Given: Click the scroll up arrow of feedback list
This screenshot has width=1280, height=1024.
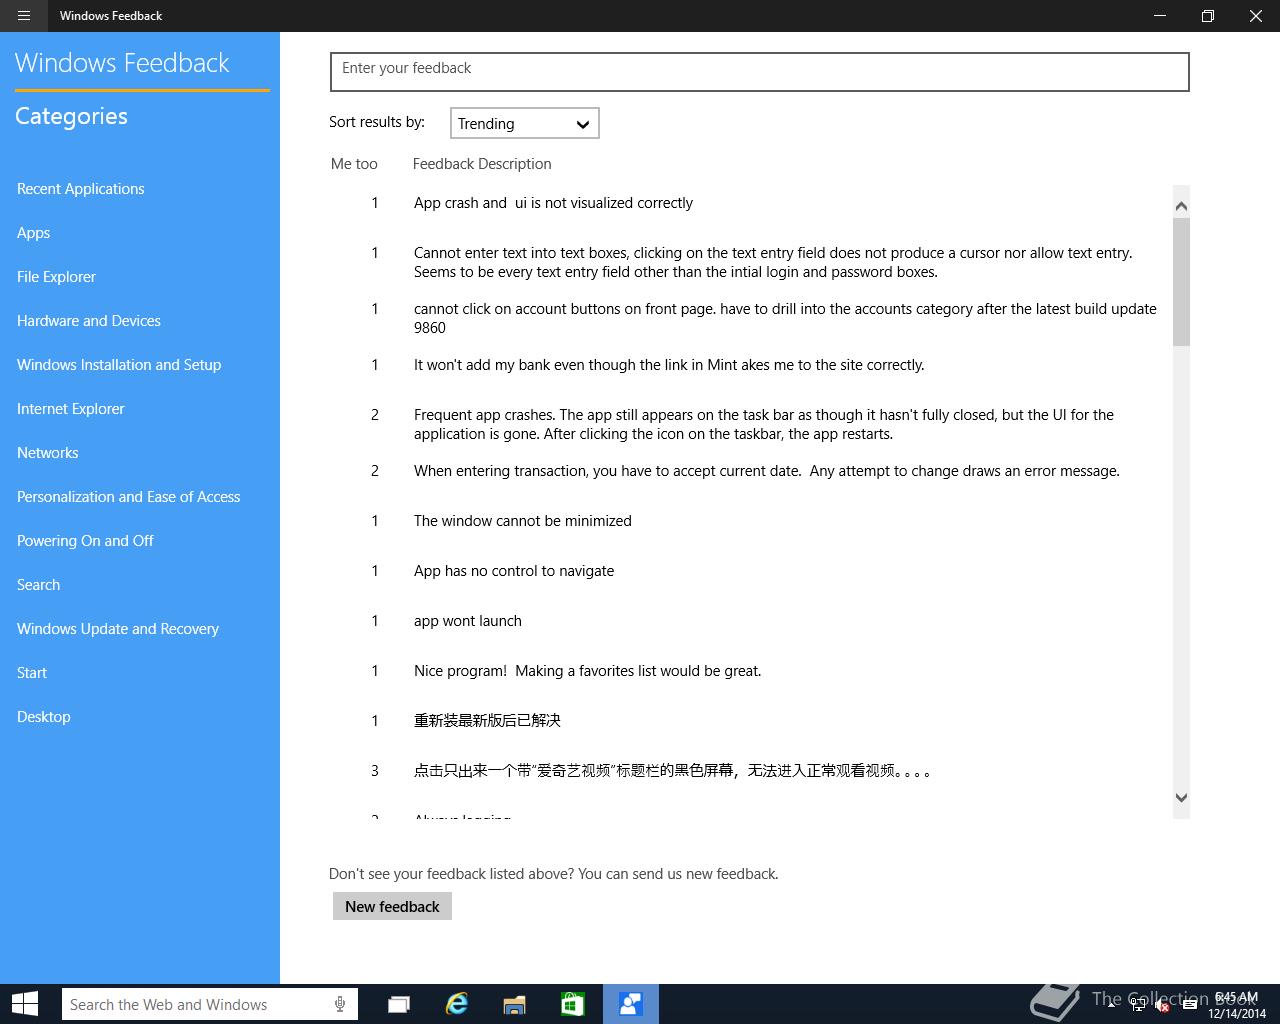Looking at the screenshot, I should tap(1181, 206).
